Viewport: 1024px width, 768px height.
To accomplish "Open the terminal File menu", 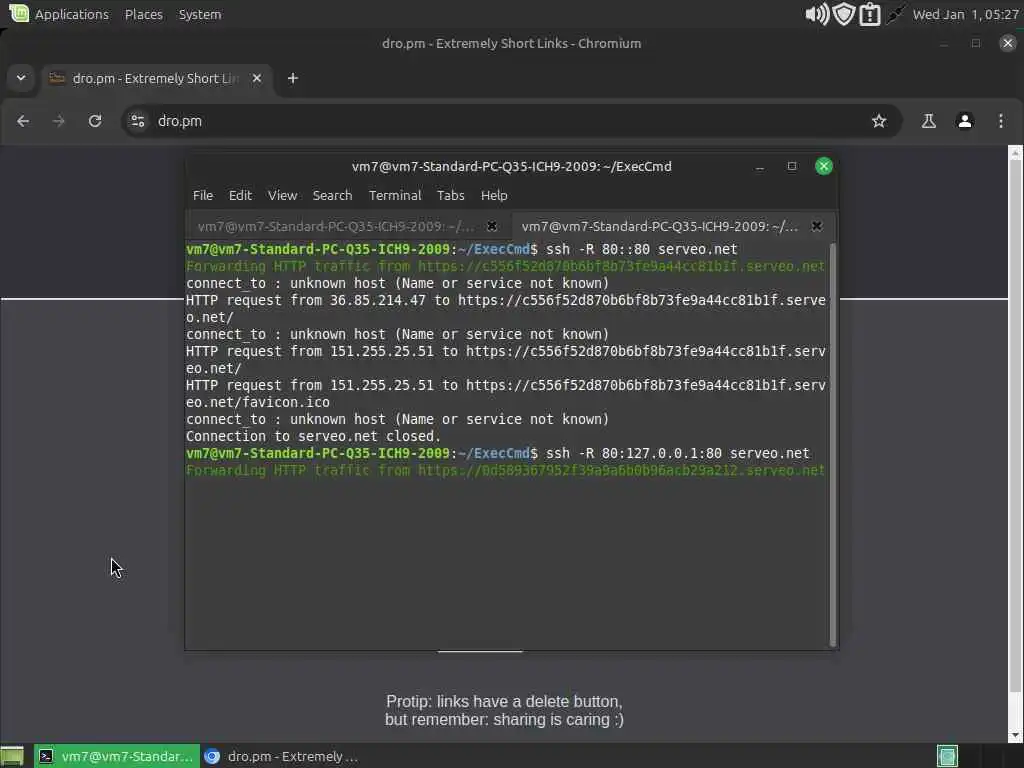I will pos(202,195).
